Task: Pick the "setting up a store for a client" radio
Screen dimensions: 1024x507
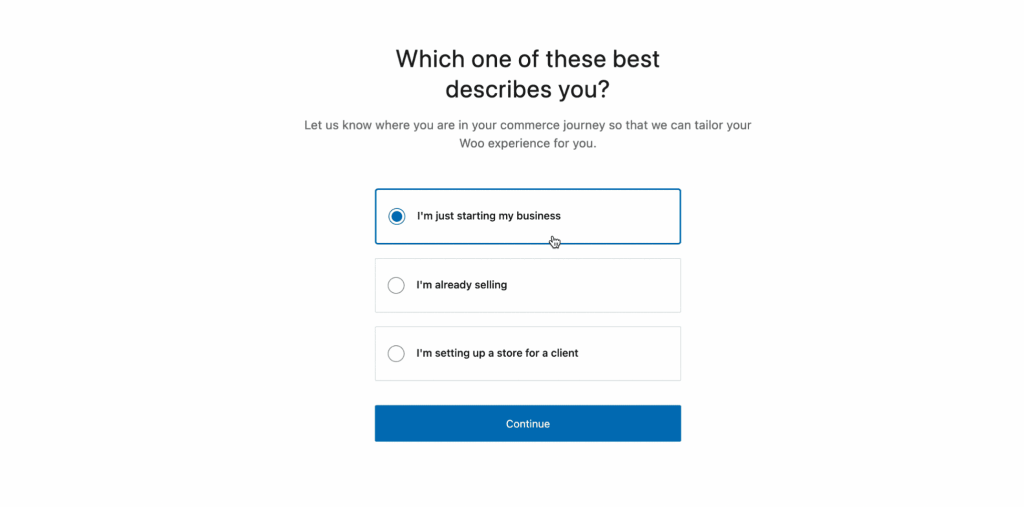Action: (x=396, y=353)
